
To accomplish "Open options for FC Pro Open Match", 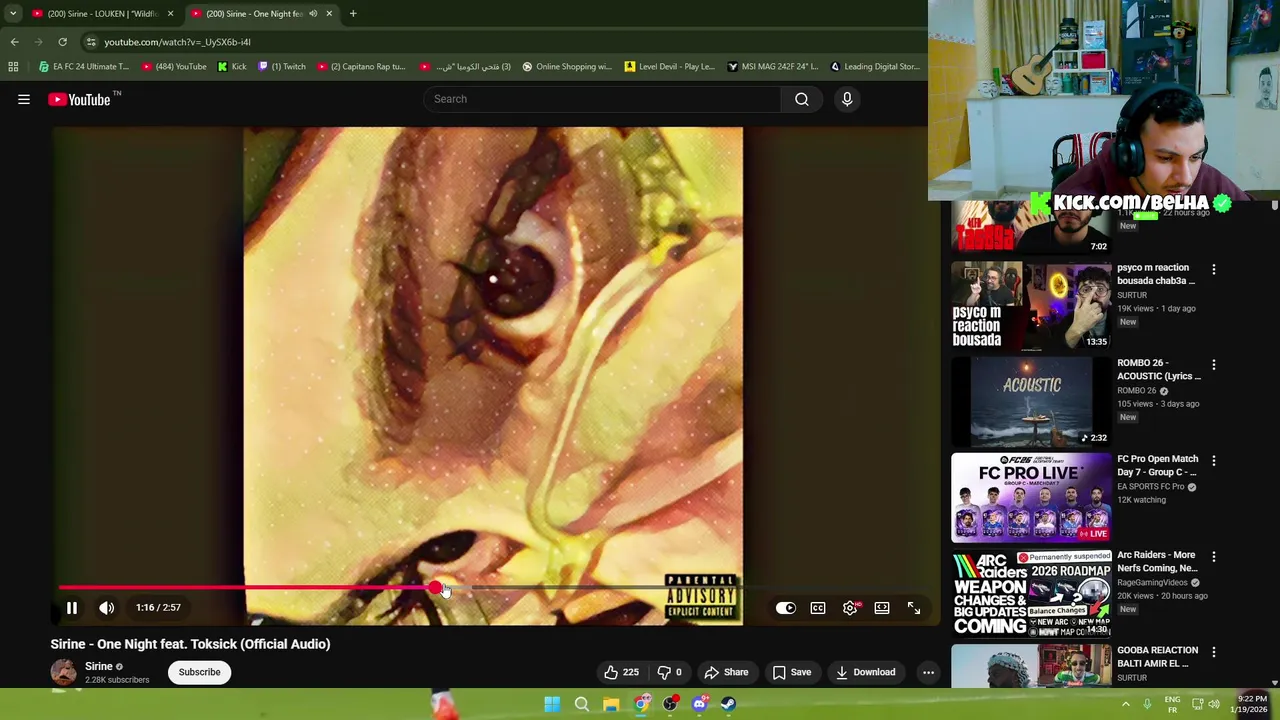I will (1214, 461).
